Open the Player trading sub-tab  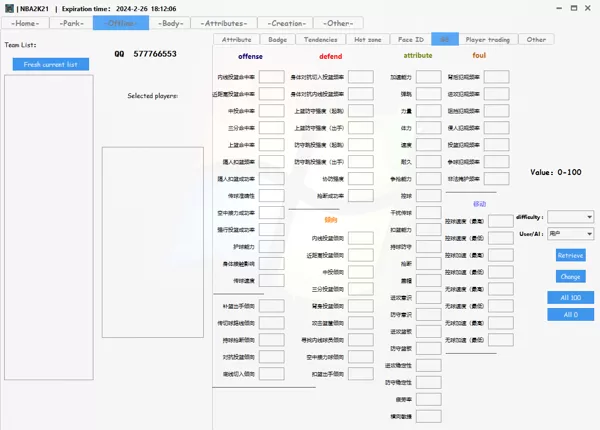(x=488, y=39)
